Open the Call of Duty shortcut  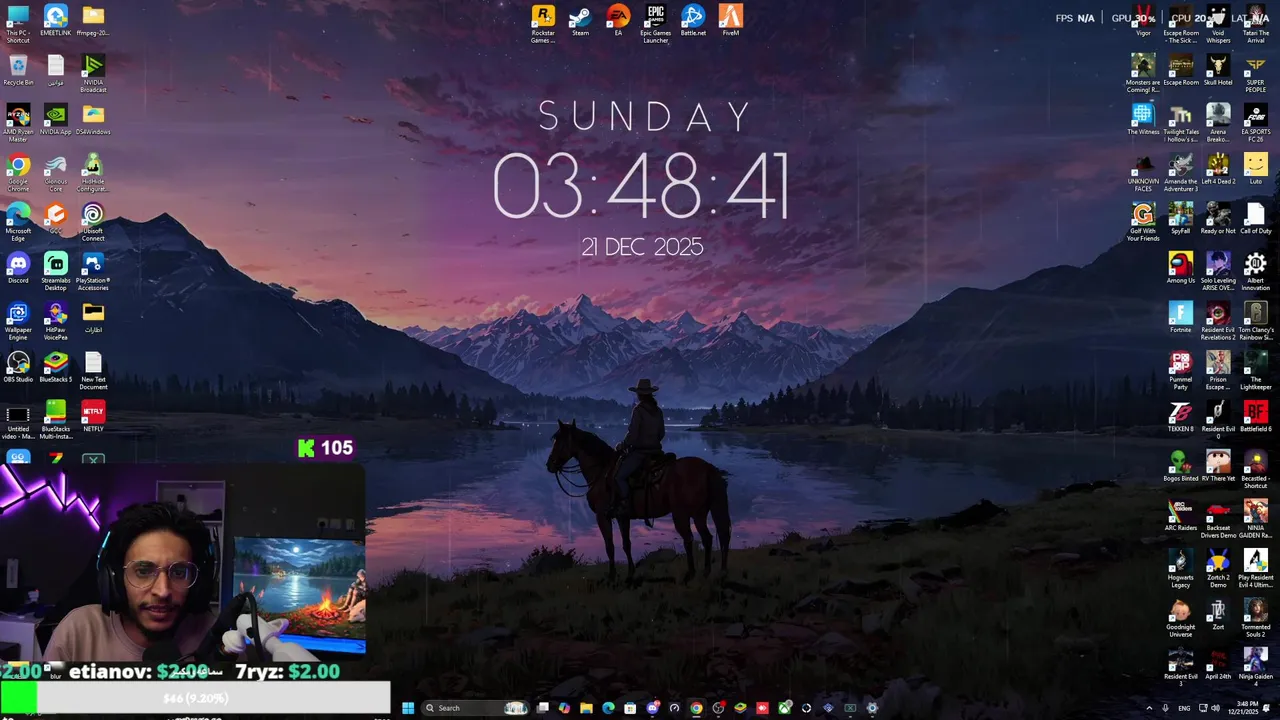[x=1256, y=219]
